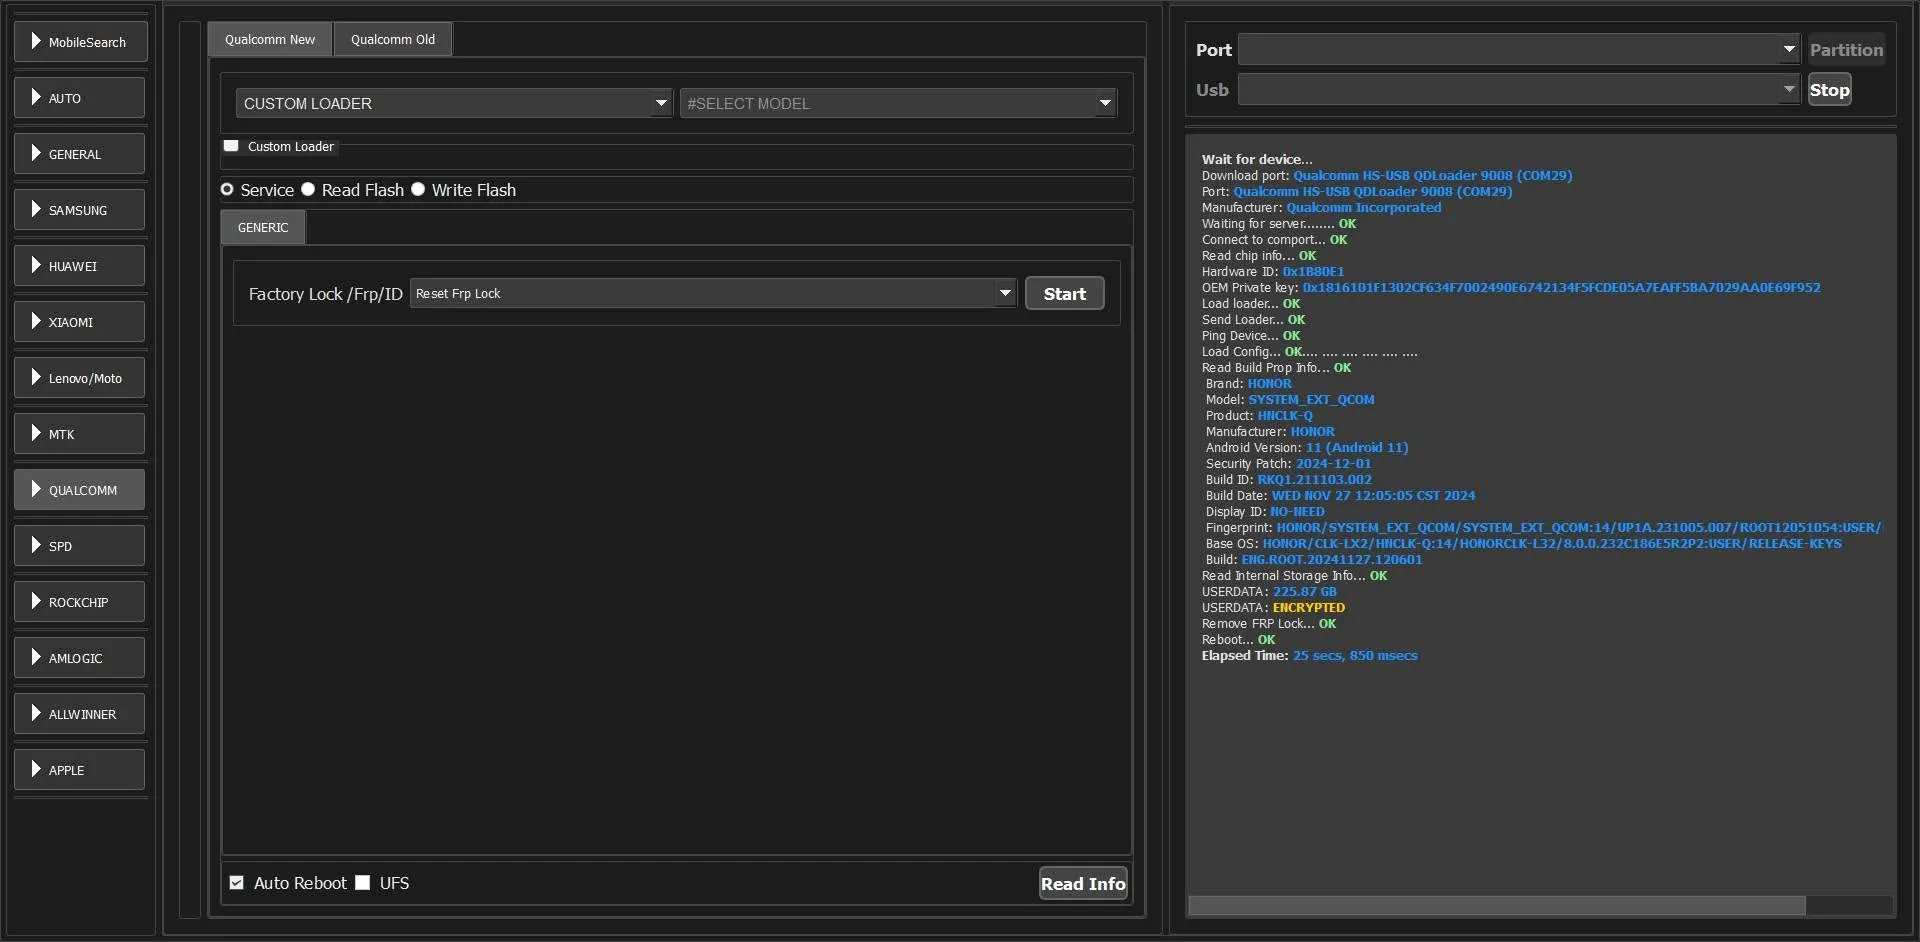
Task: Click the log panel horizontal scrollbar
Action: point(1497,905)
